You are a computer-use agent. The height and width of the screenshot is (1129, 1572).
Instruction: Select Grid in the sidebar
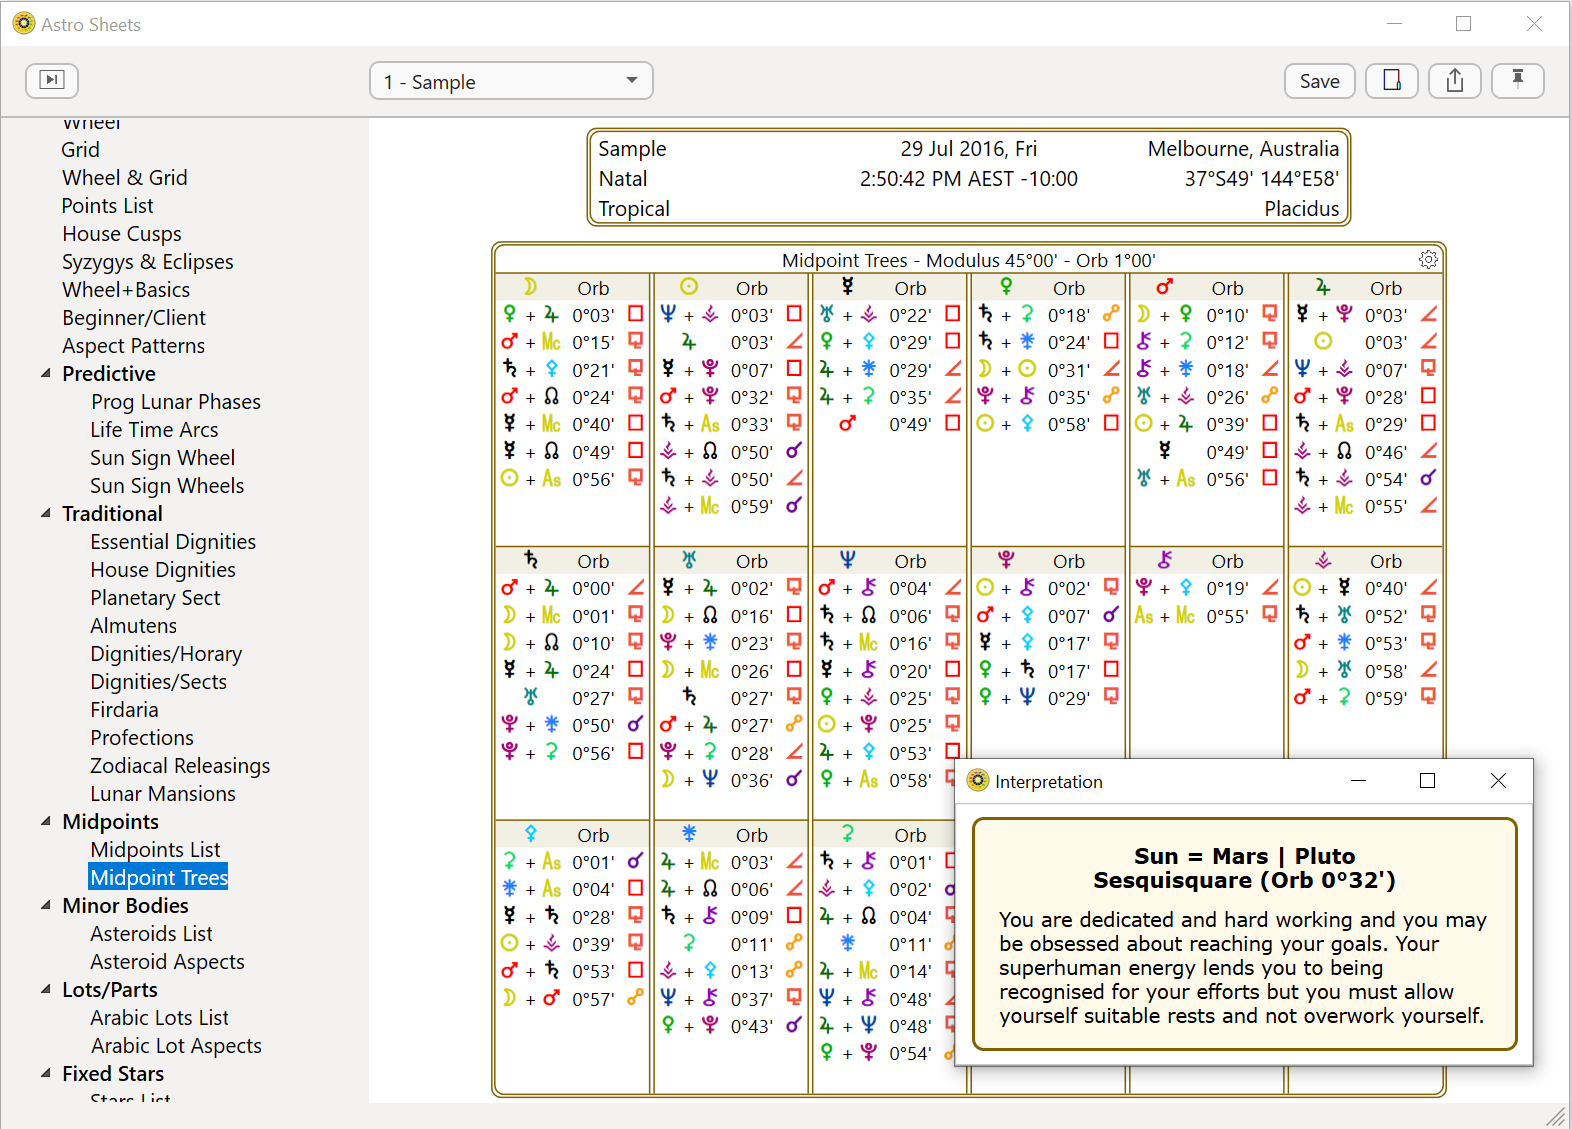[x=81, y=150]
